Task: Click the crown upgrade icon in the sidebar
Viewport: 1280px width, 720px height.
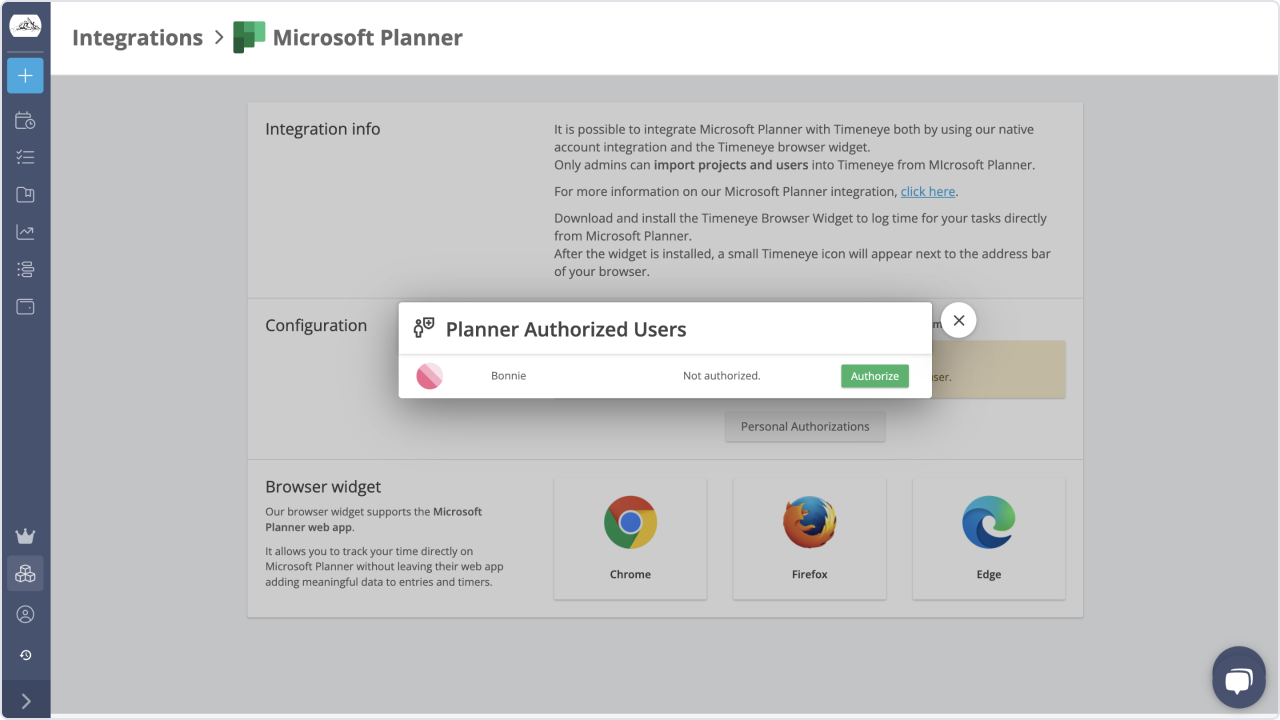Action: click(25, 535)
